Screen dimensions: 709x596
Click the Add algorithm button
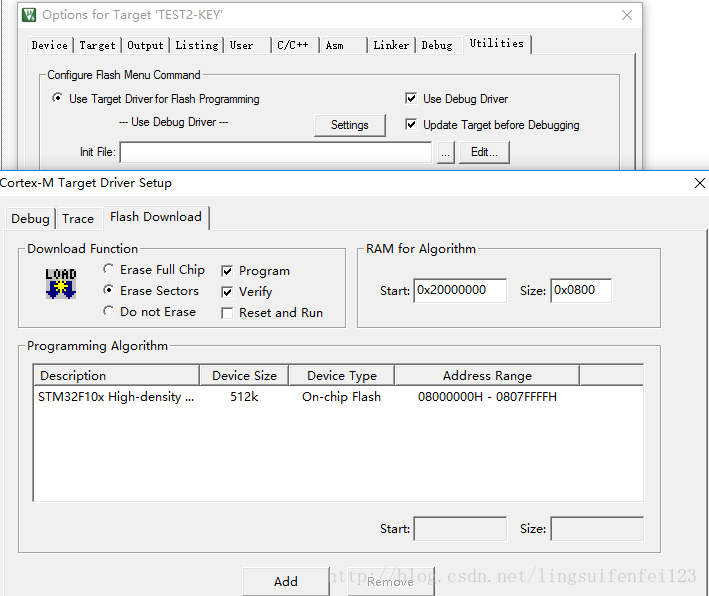tap(286, 581)
